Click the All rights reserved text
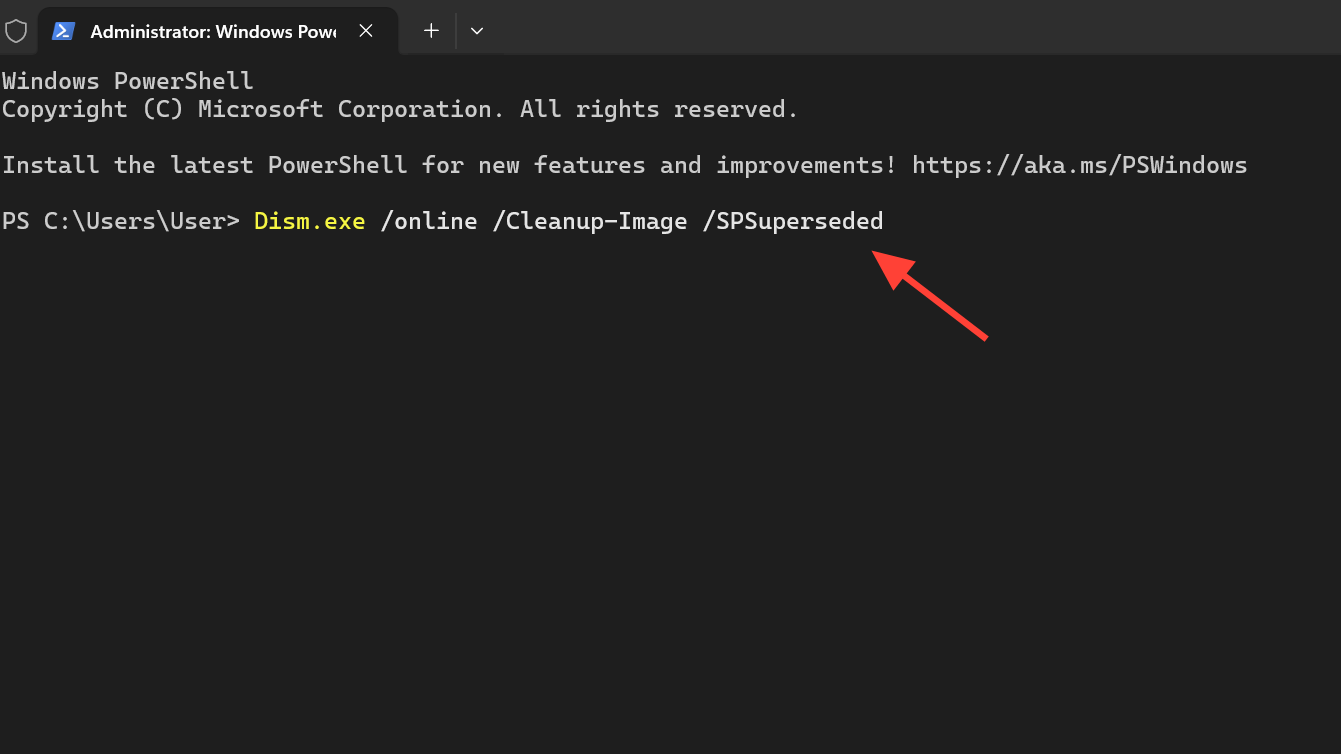This screenshot has height=754, width=1341. [x=659, y=109]
